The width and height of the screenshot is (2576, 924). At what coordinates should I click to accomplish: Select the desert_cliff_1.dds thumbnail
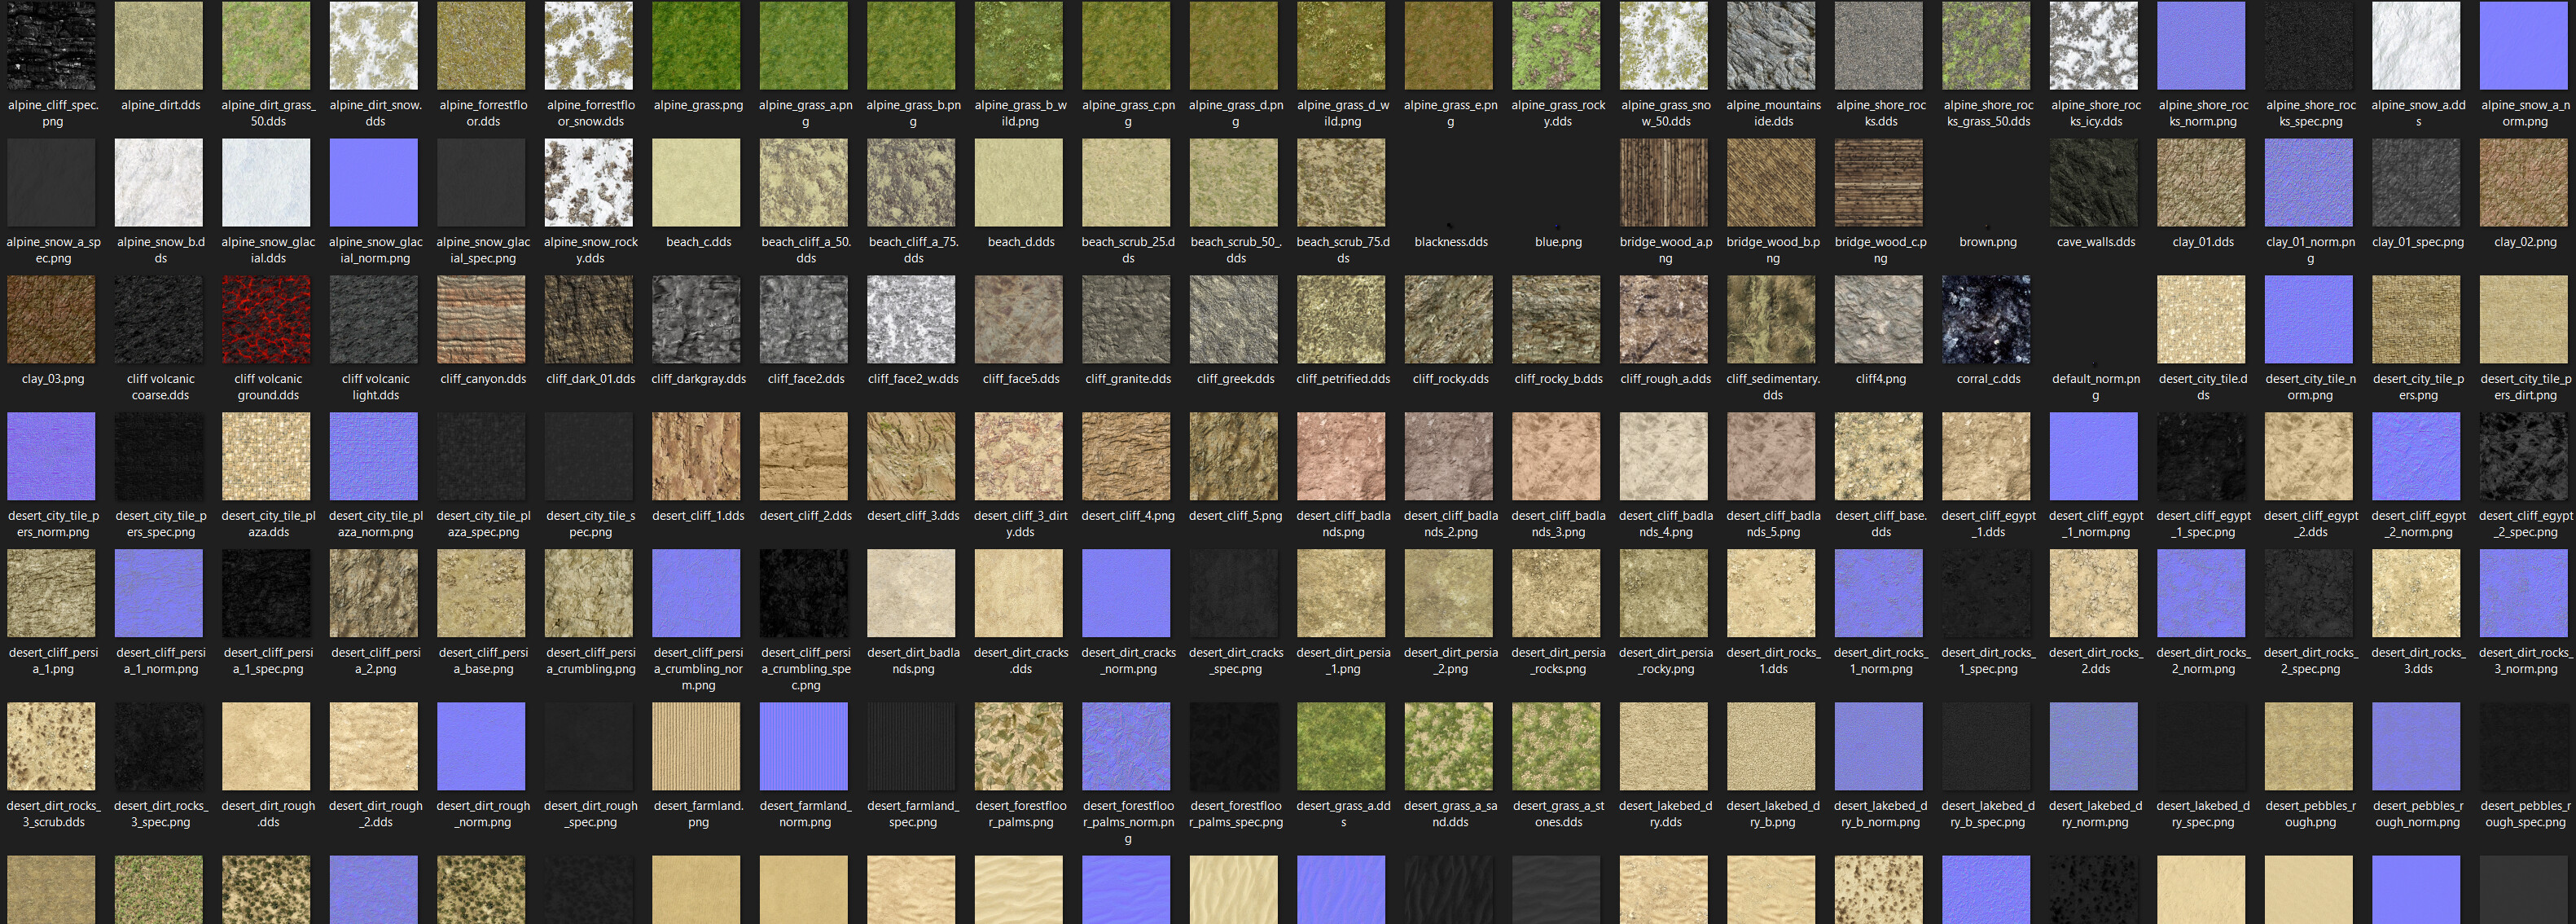point(697,457)
